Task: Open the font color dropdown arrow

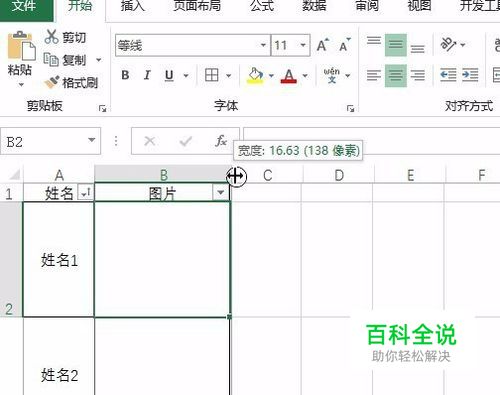Action: coord(305,76)
